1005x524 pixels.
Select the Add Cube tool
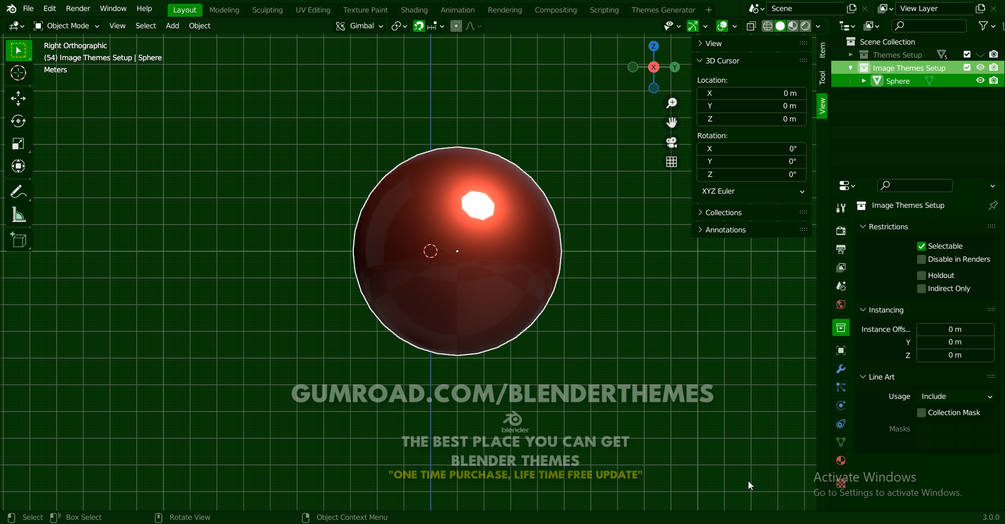(x=19, y=240)
